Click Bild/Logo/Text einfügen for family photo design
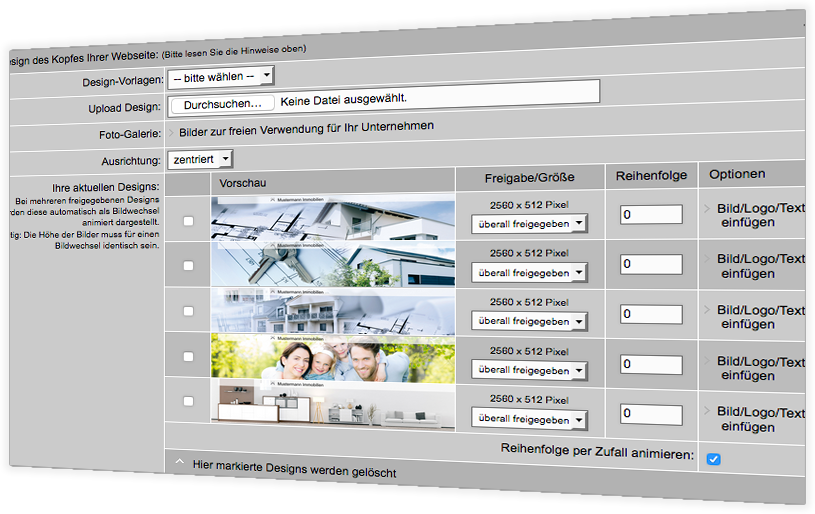The width and height of the screenshot is (815, 514). (x=760, y=368)
